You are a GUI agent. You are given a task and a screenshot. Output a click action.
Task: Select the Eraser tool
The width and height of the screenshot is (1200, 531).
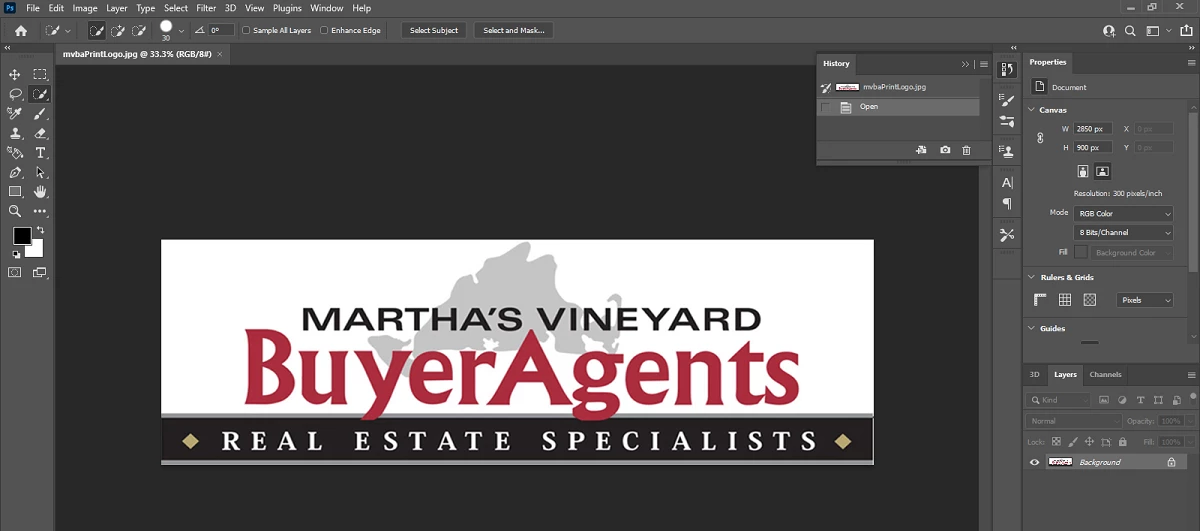click(x=40, y=133)
